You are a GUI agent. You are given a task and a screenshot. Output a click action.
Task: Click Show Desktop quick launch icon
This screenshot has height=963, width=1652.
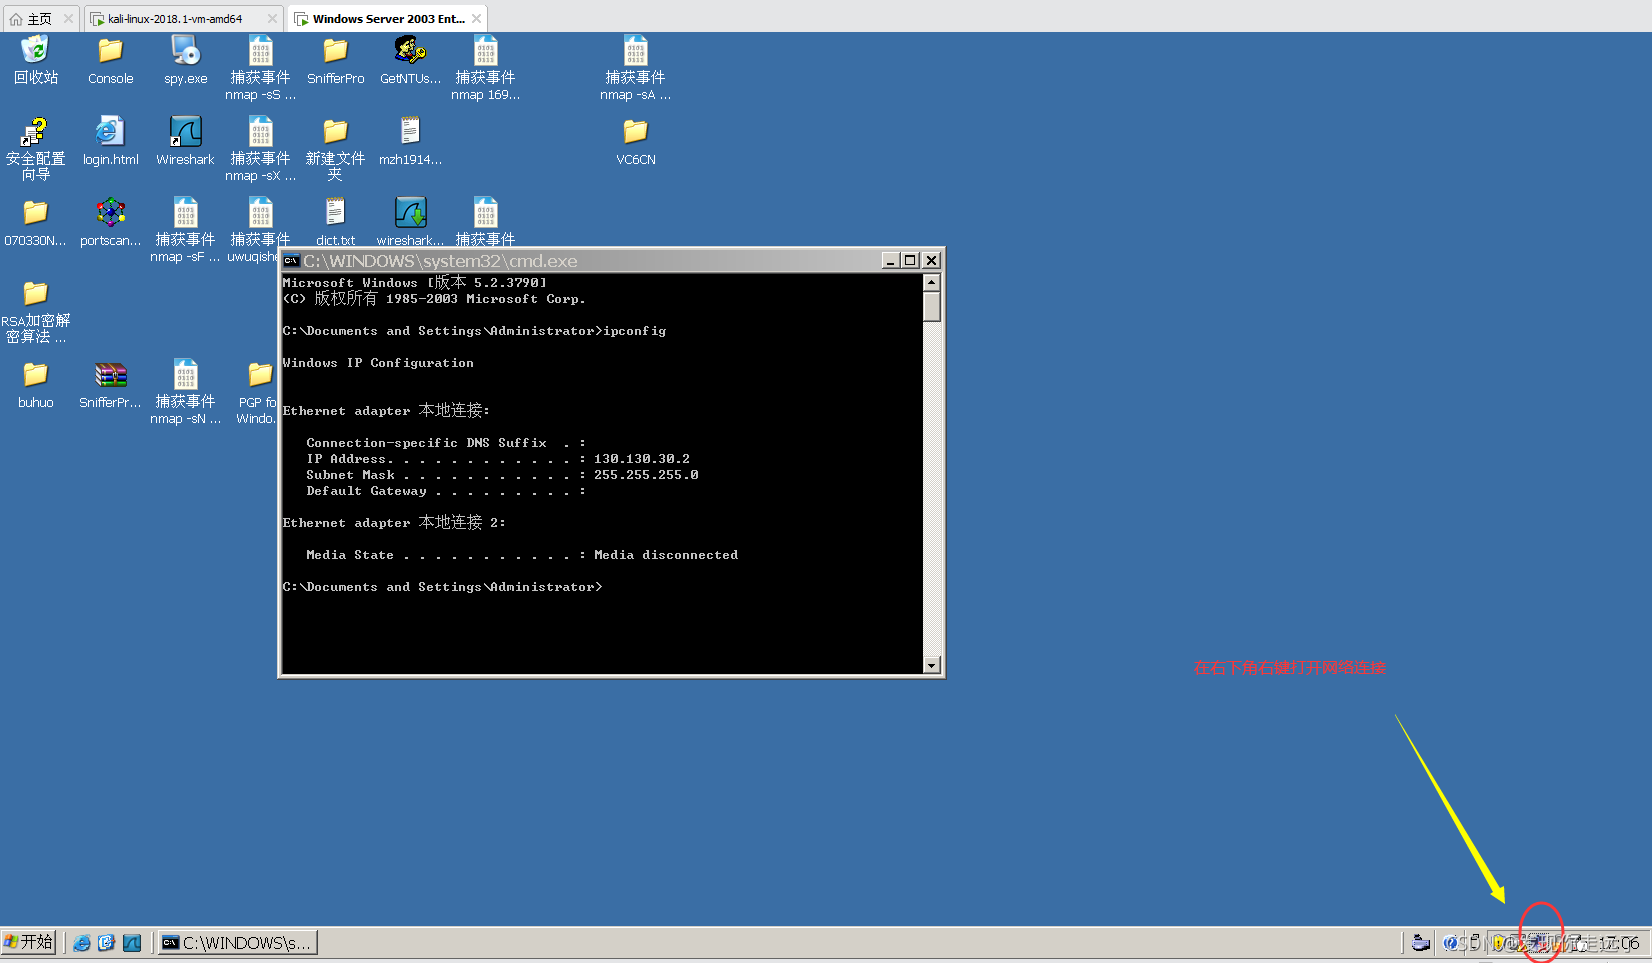106,943
